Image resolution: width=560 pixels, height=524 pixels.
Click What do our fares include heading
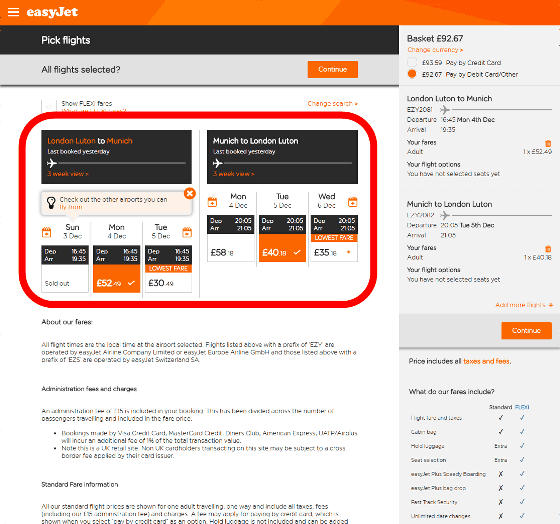[451, 391]
